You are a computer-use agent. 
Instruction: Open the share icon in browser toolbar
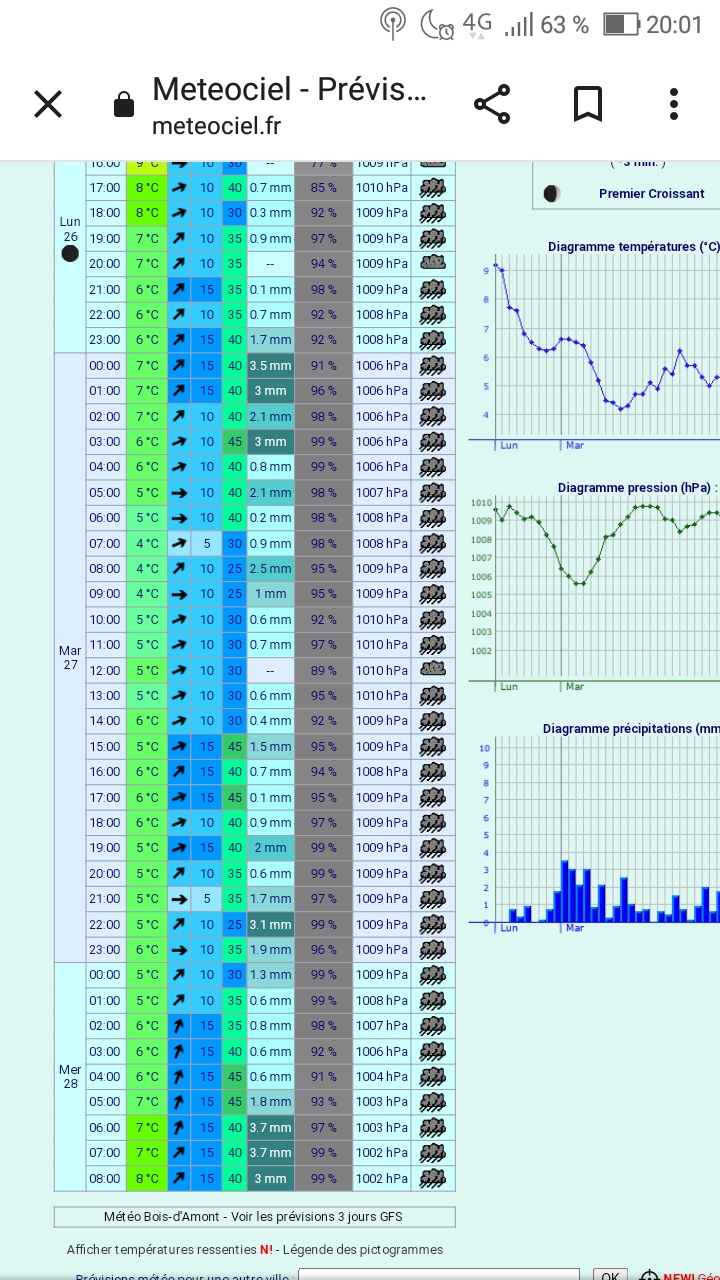tap(491, 104)
